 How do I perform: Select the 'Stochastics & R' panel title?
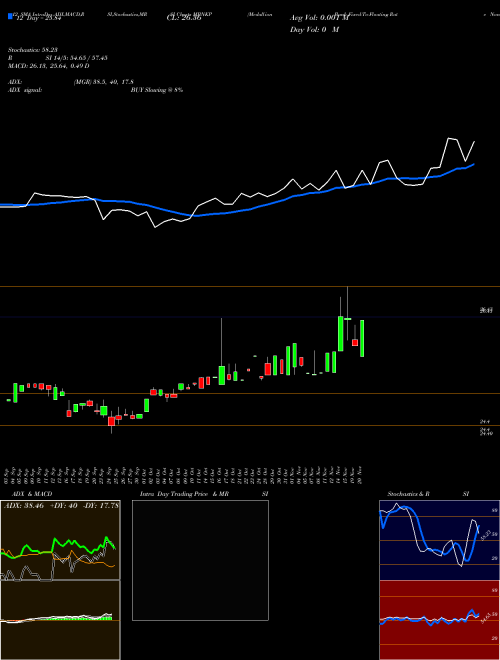409,494
